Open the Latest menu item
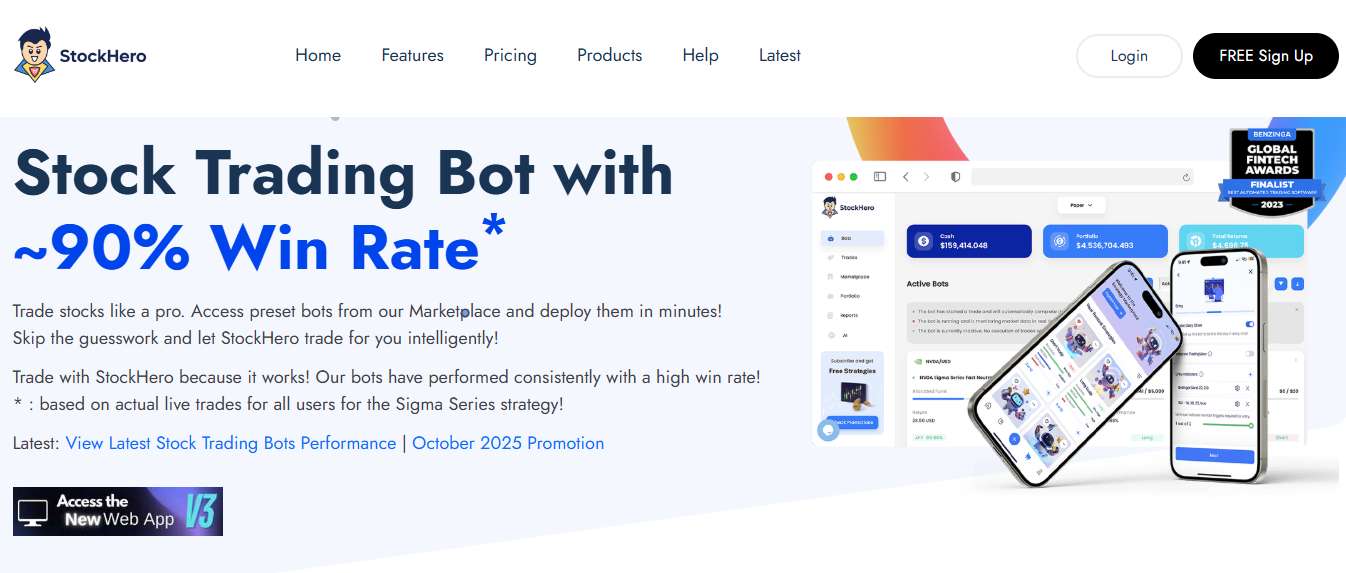The height and width of the screenshot is (573, 1346). (x=779, y=55)
